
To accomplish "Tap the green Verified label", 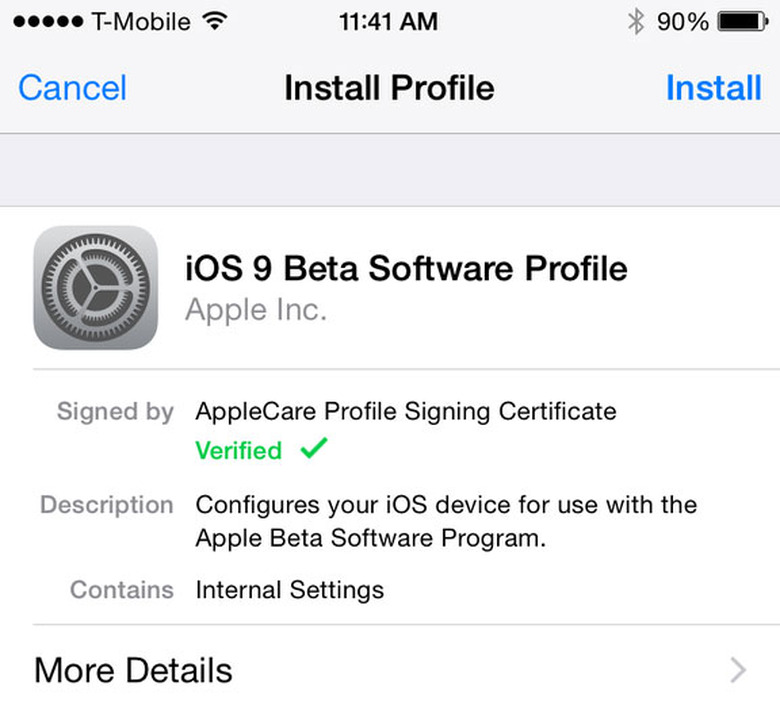I will coord(239,451).
